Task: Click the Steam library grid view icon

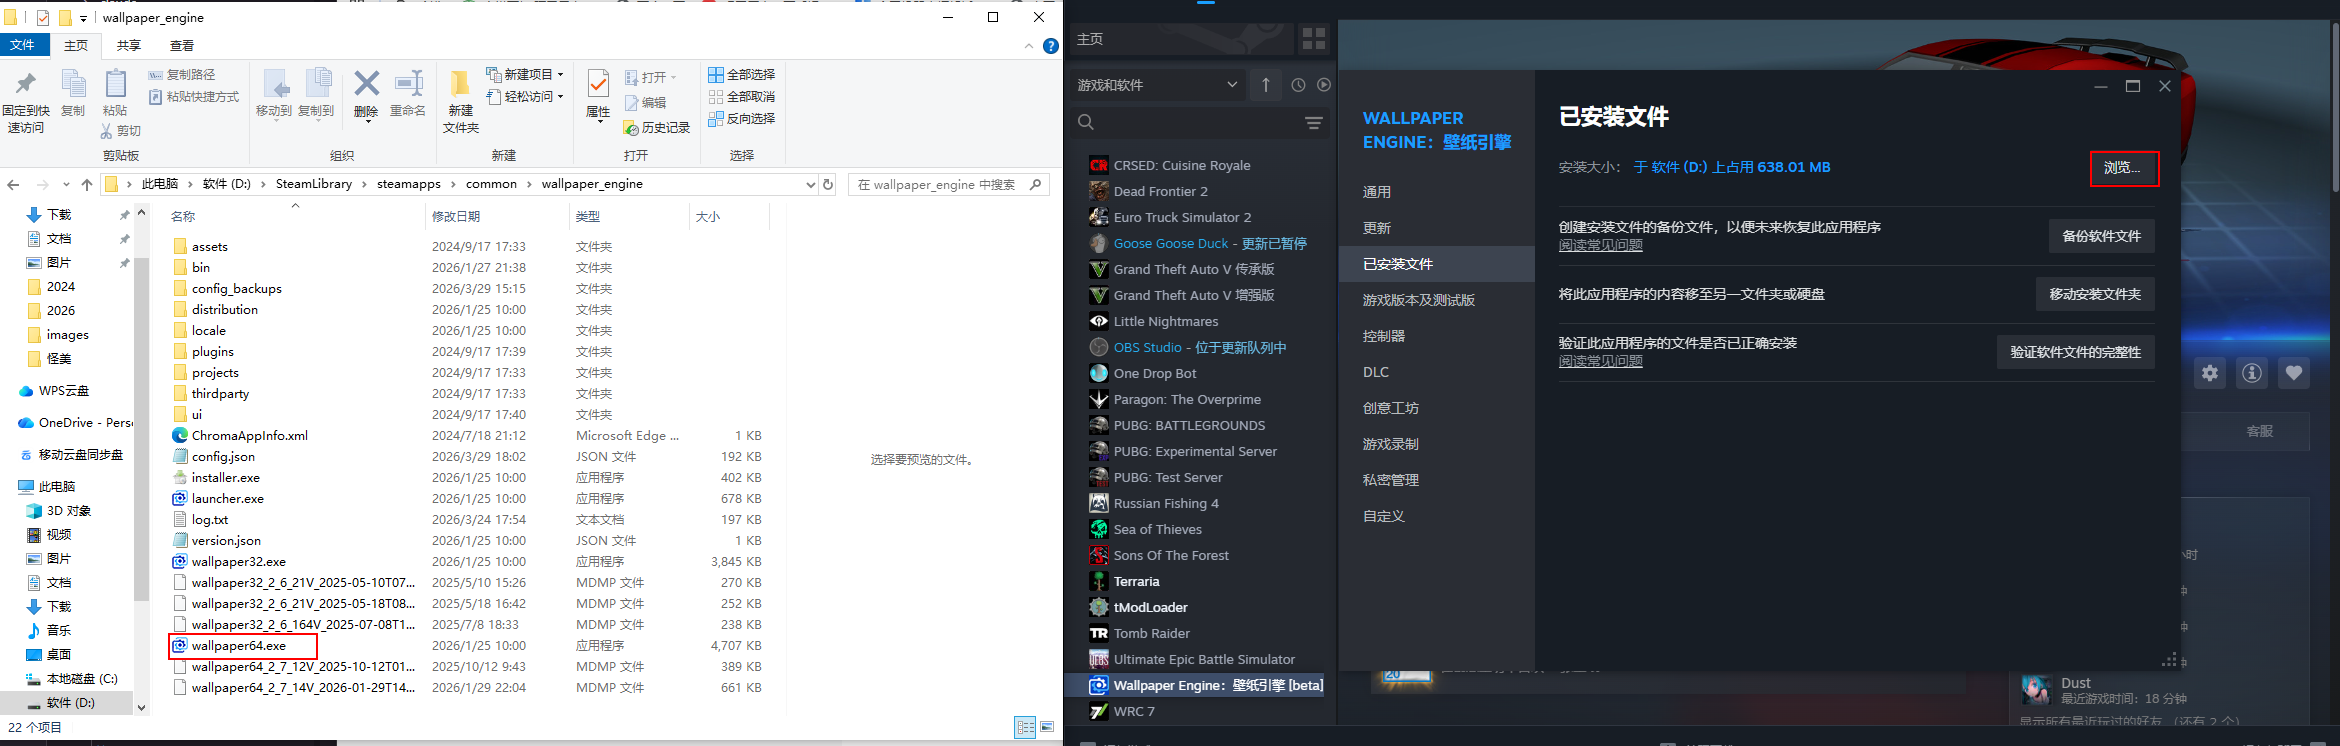Action: (x=1313, y=39)
